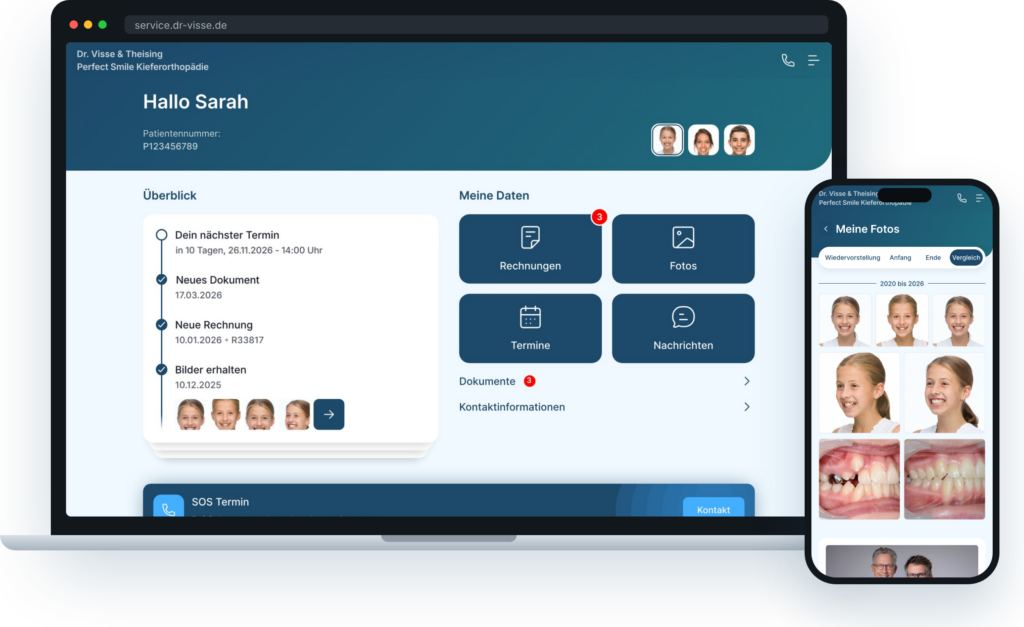The height and width of the screenshot is (627, 1024).
Task: Click the phone icon in mobile header
Action: tap(961, 198)
